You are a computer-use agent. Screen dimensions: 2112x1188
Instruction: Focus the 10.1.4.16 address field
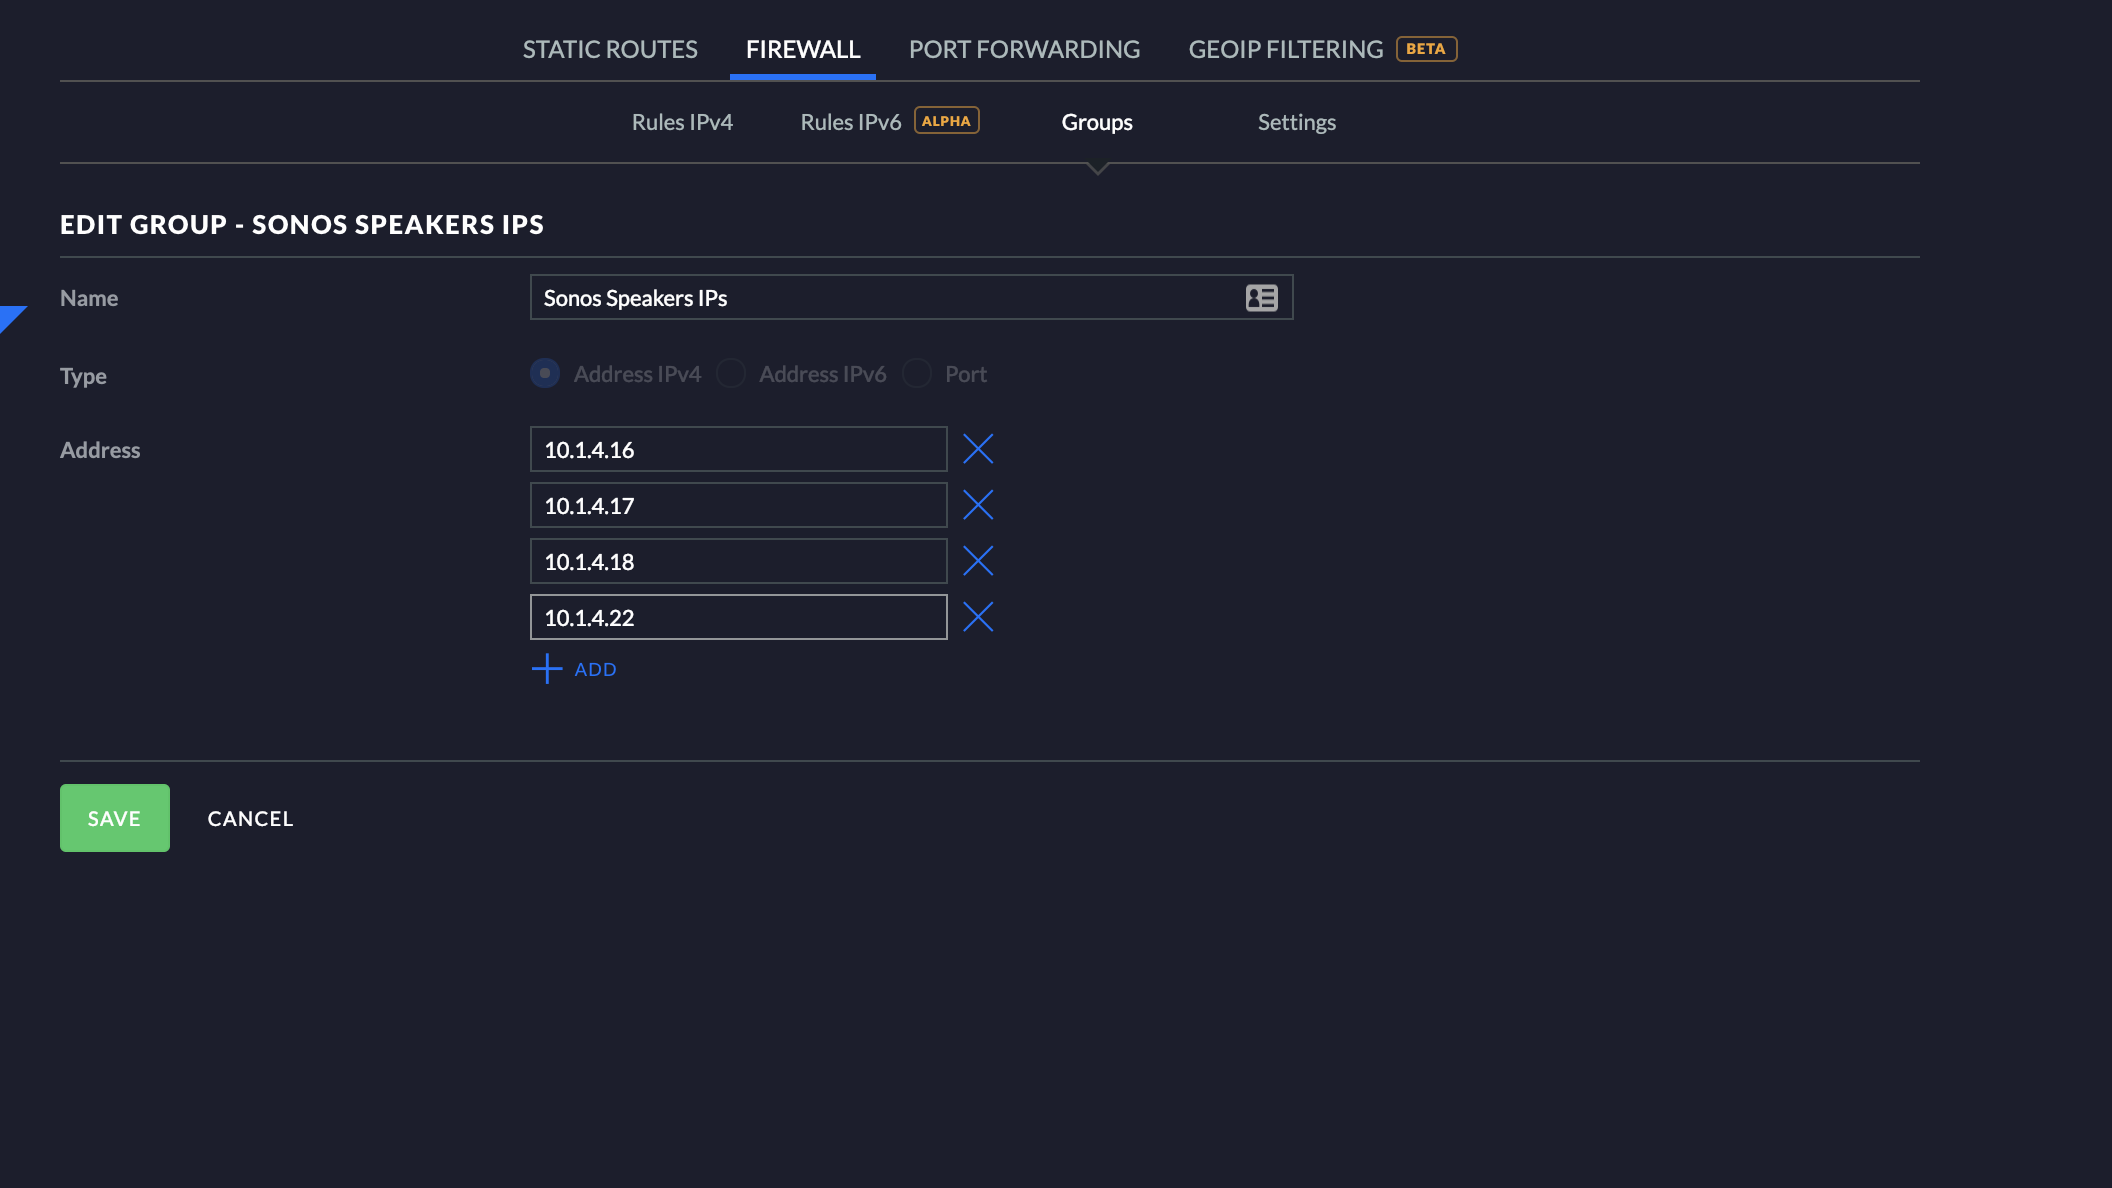click(x=738, y=449)
